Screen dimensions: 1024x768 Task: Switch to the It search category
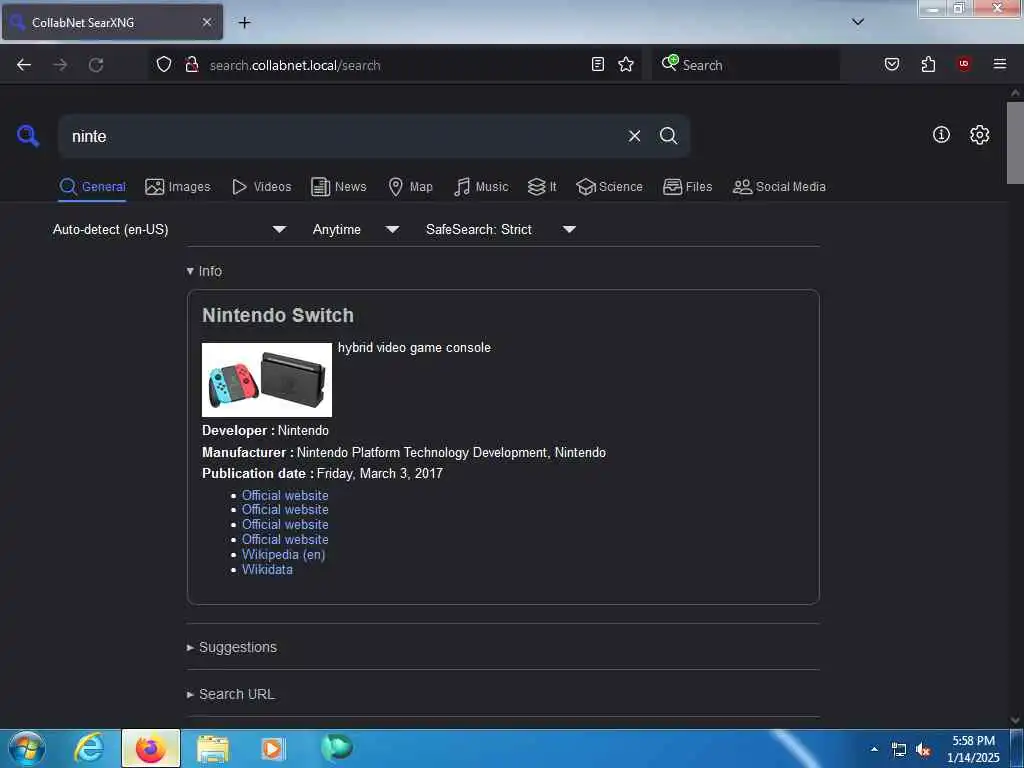(x=542, y=187)
